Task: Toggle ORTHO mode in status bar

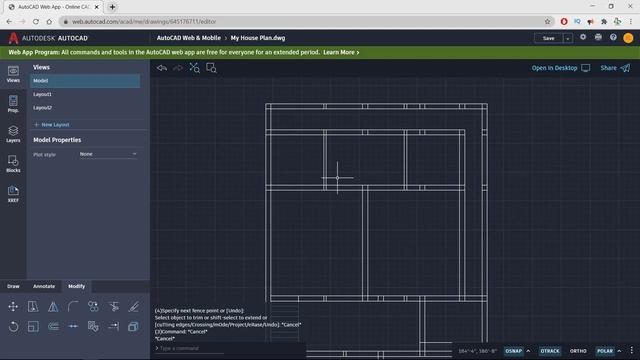Action: click(578, 351)
